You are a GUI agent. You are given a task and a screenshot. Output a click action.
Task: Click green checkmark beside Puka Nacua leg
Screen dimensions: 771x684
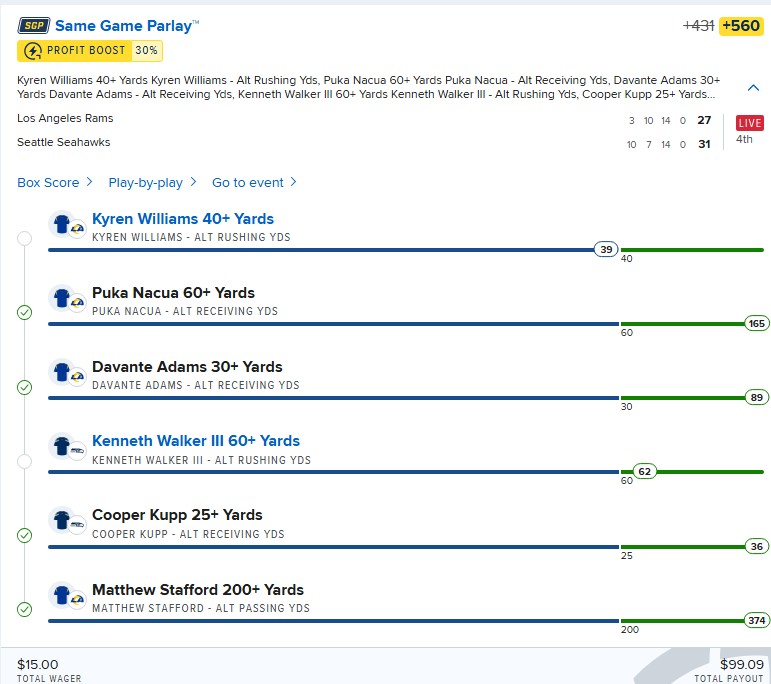(25, 312)
